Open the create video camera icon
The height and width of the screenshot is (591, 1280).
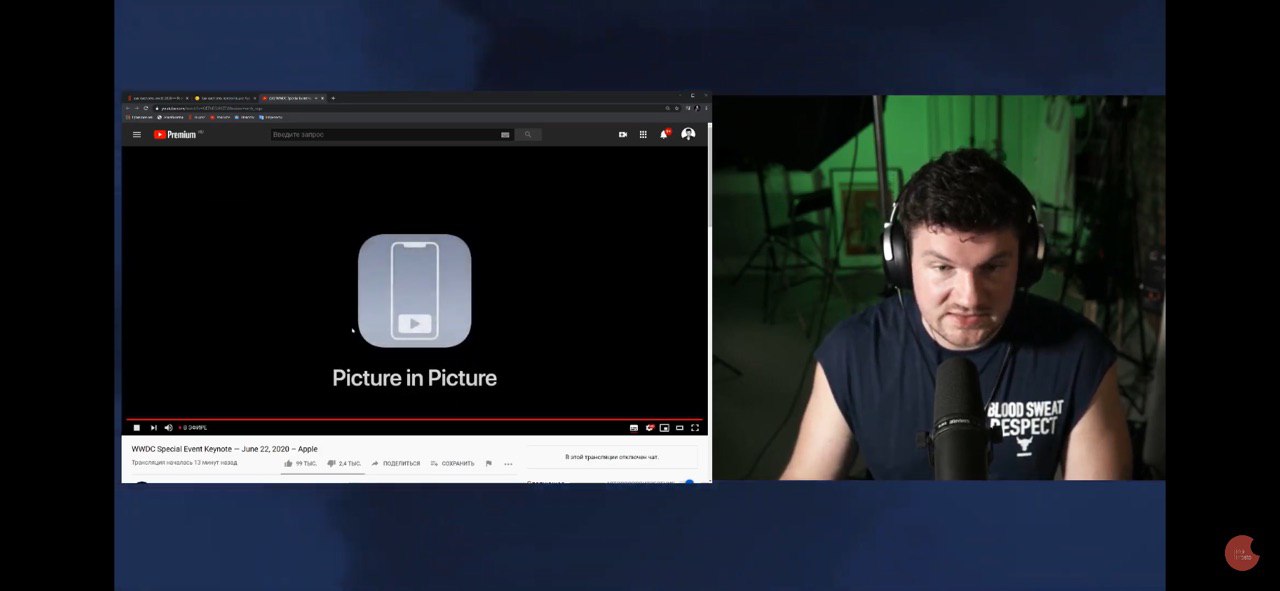(x=623, y=134)
